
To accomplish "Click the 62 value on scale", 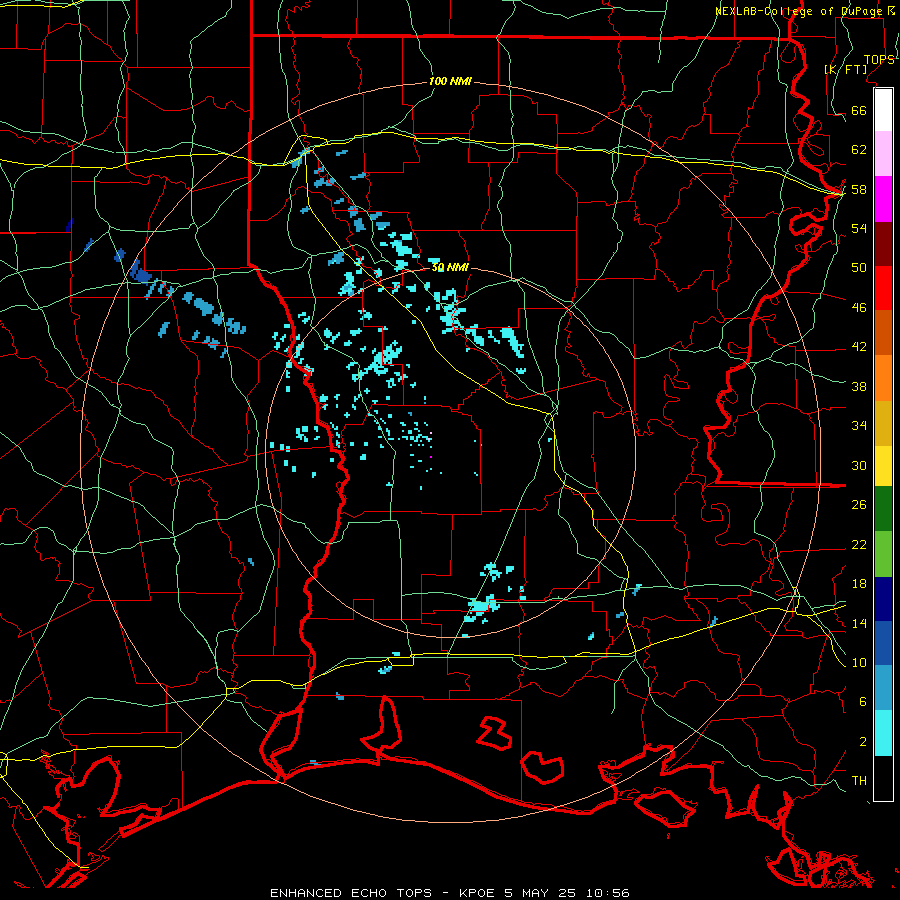I will [859, 150].
